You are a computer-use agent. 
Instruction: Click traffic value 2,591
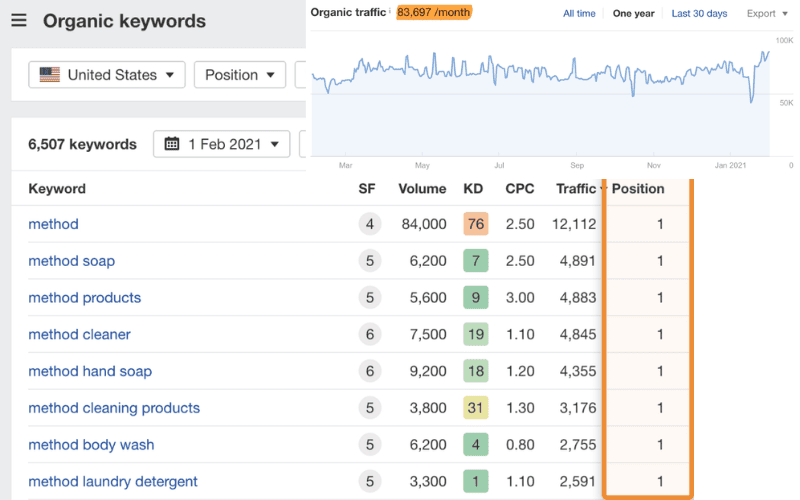point(578,481)
